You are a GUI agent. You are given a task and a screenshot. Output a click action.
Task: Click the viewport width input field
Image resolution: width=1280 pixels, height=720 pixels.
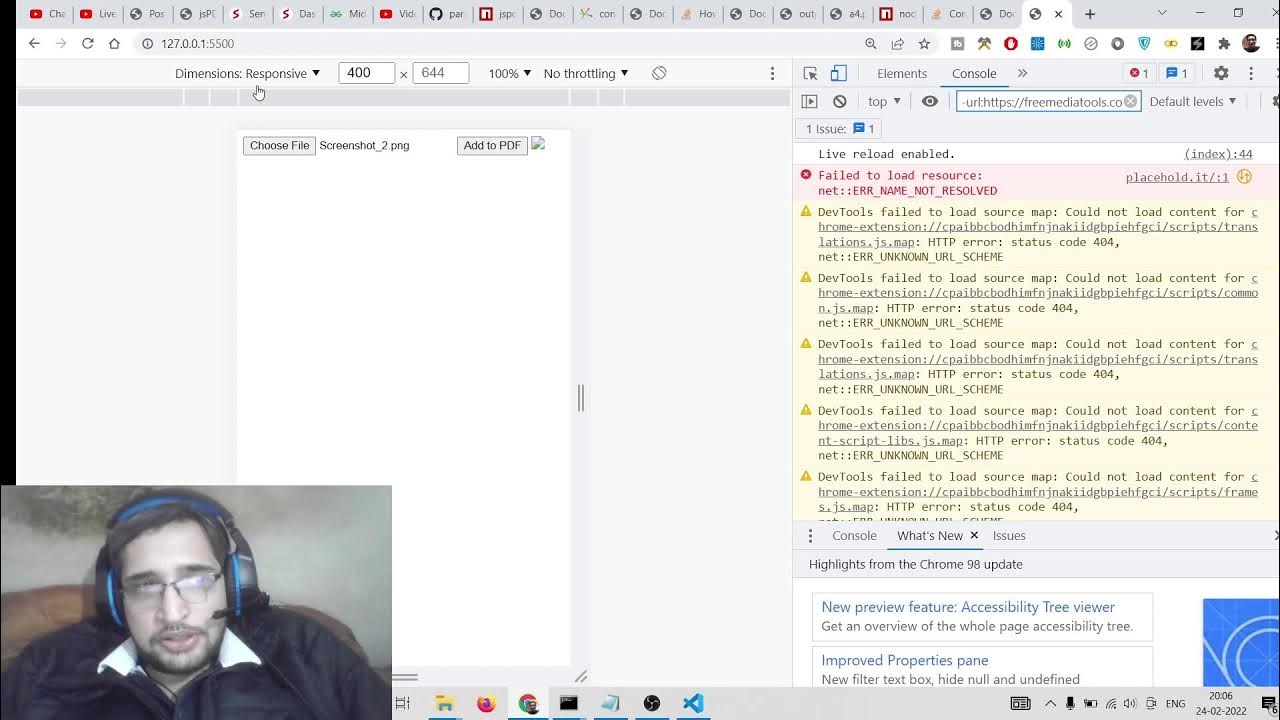point(366,73)
